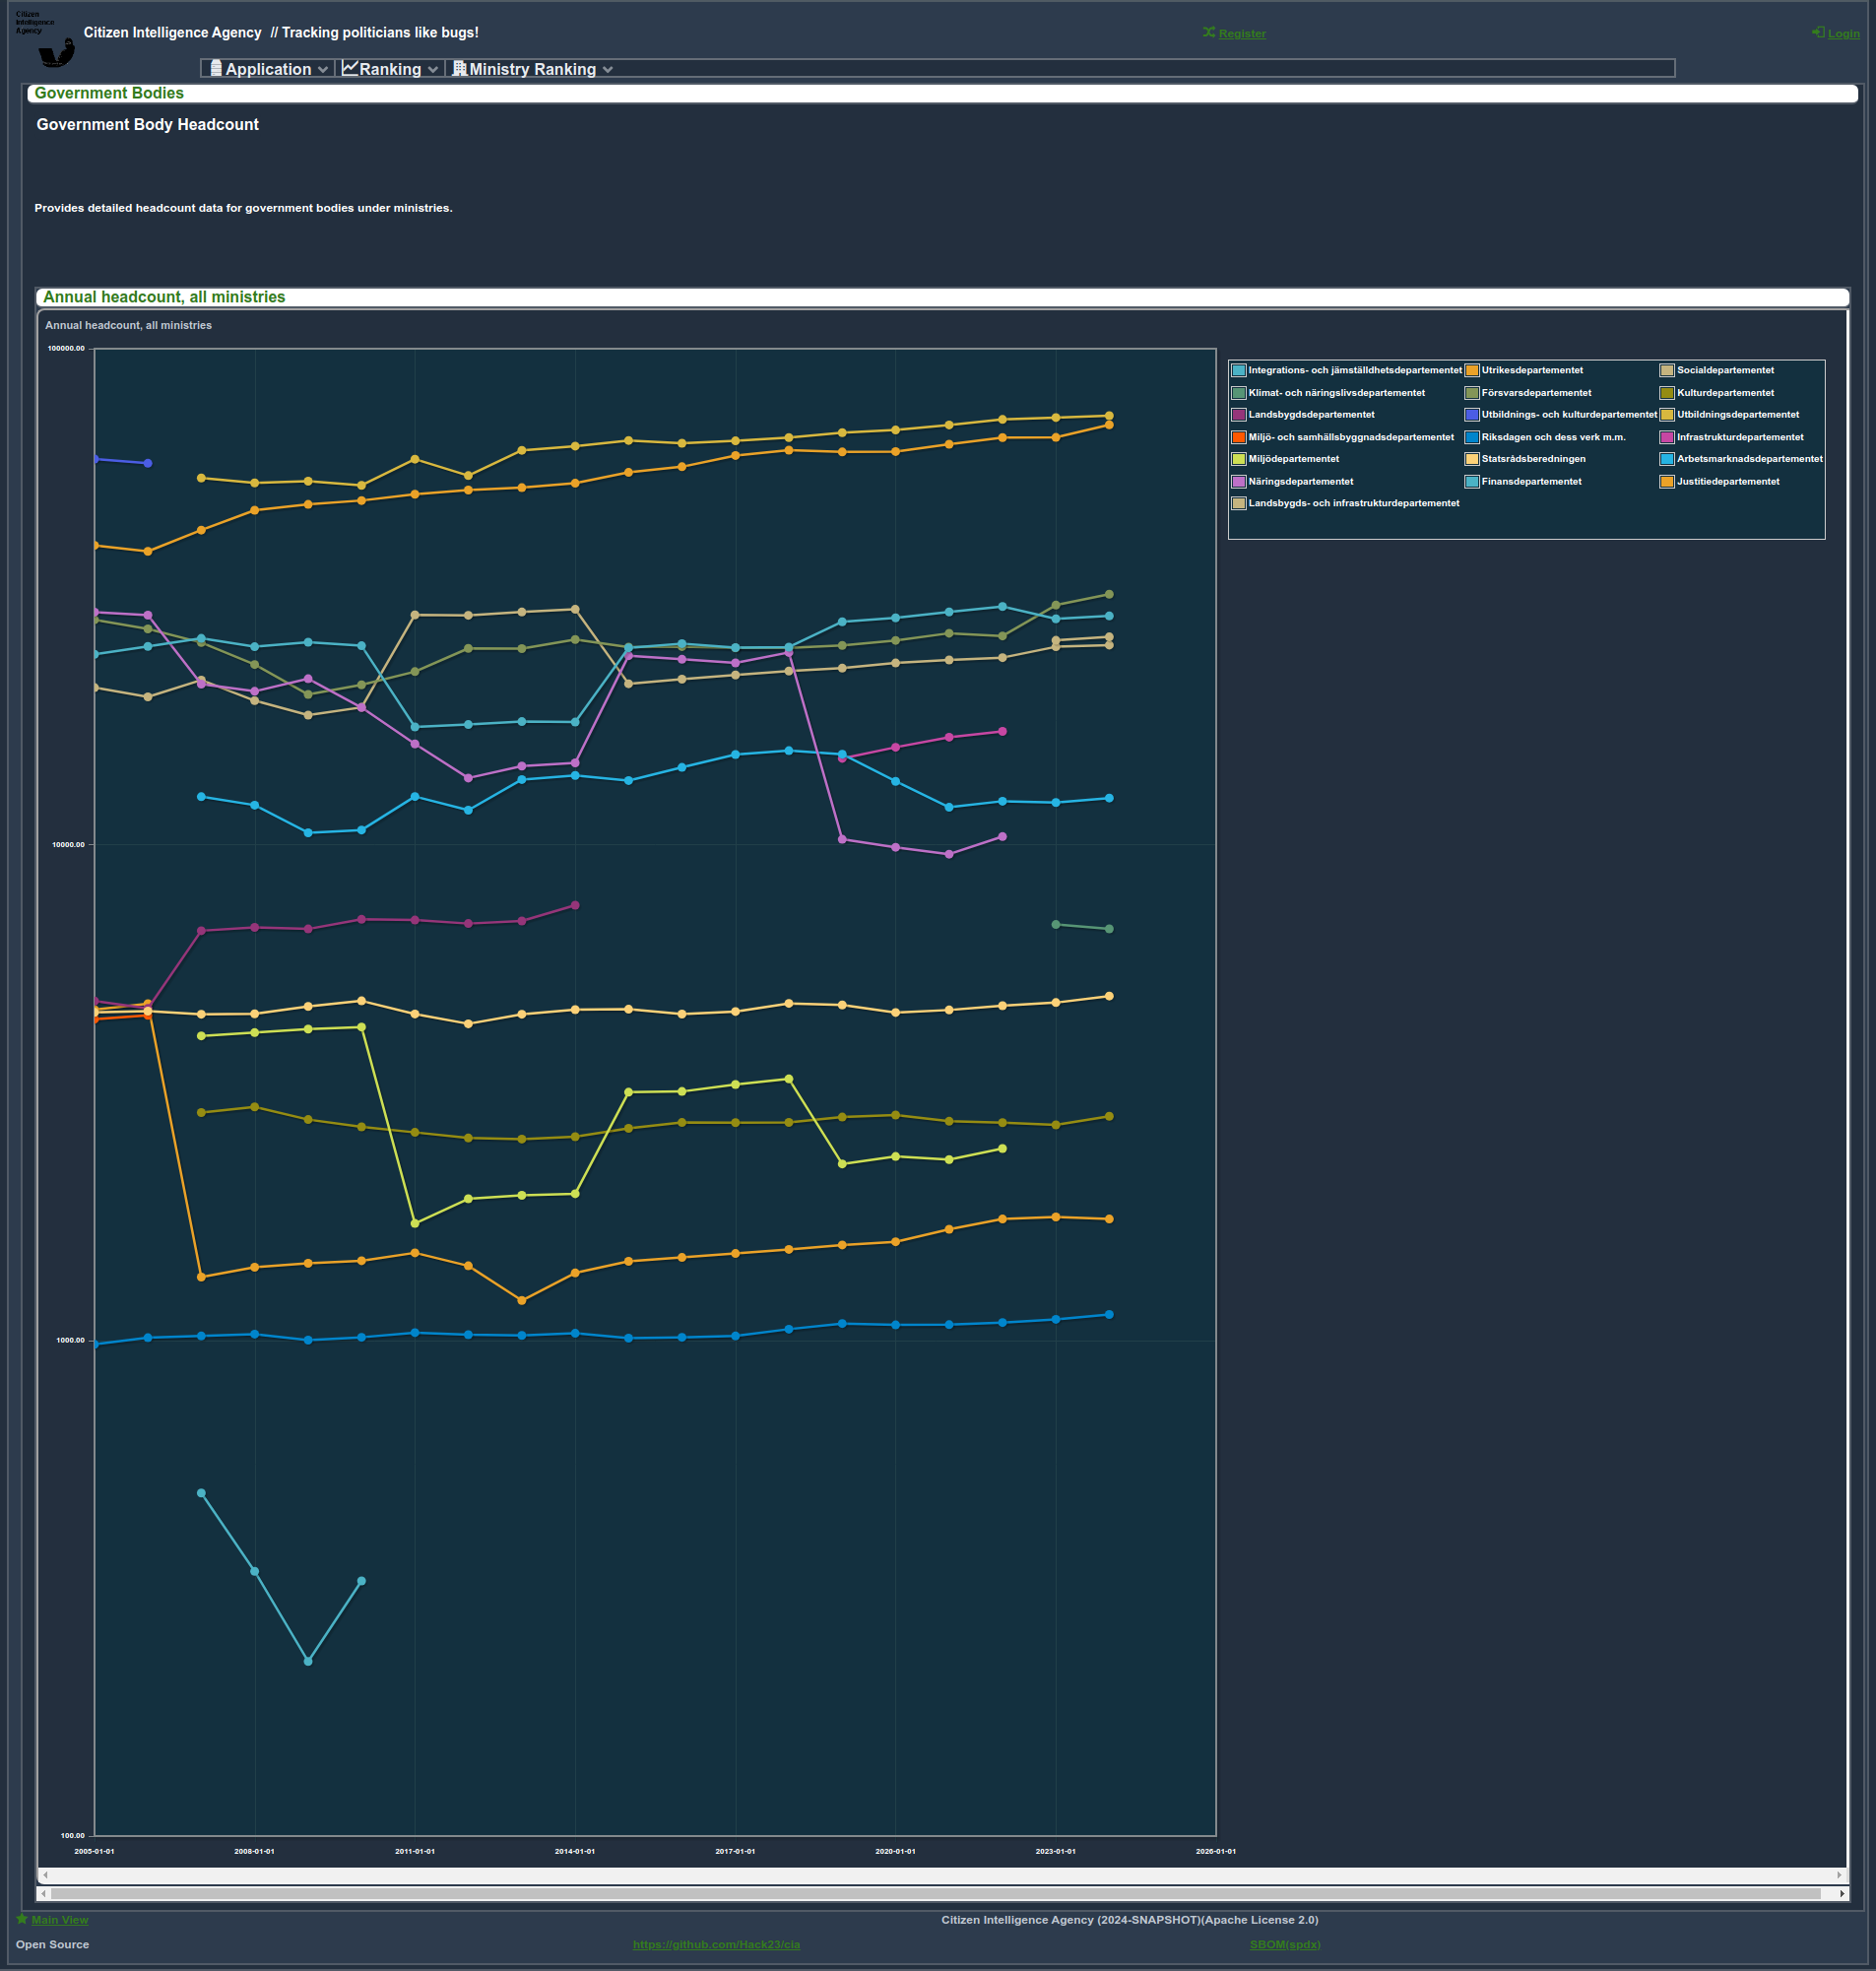1876x1971 pixels.
Task: Open the github.com/Hack23/cia link
Action: [716, 1944]
